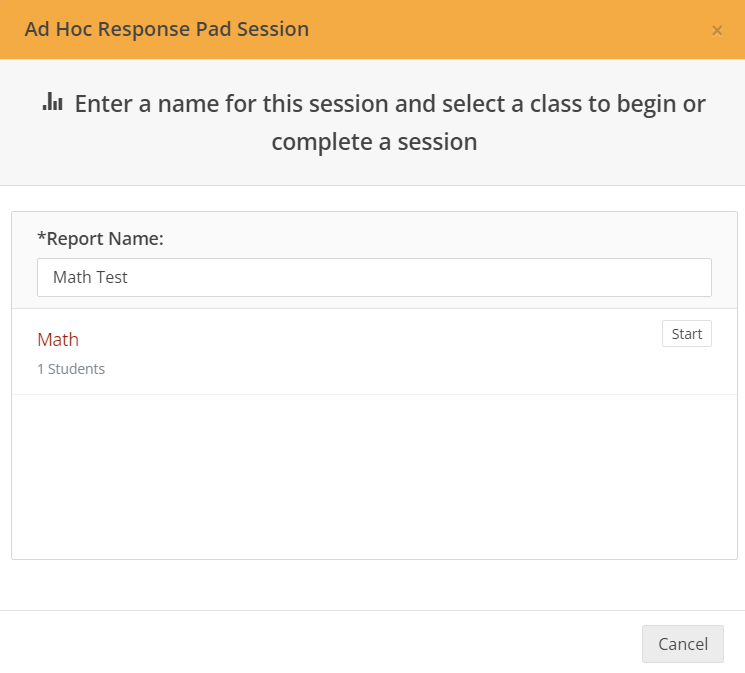Place the cursor after 'Math Test' text
This screenshot has height=673, width=745.
[128, 277]
